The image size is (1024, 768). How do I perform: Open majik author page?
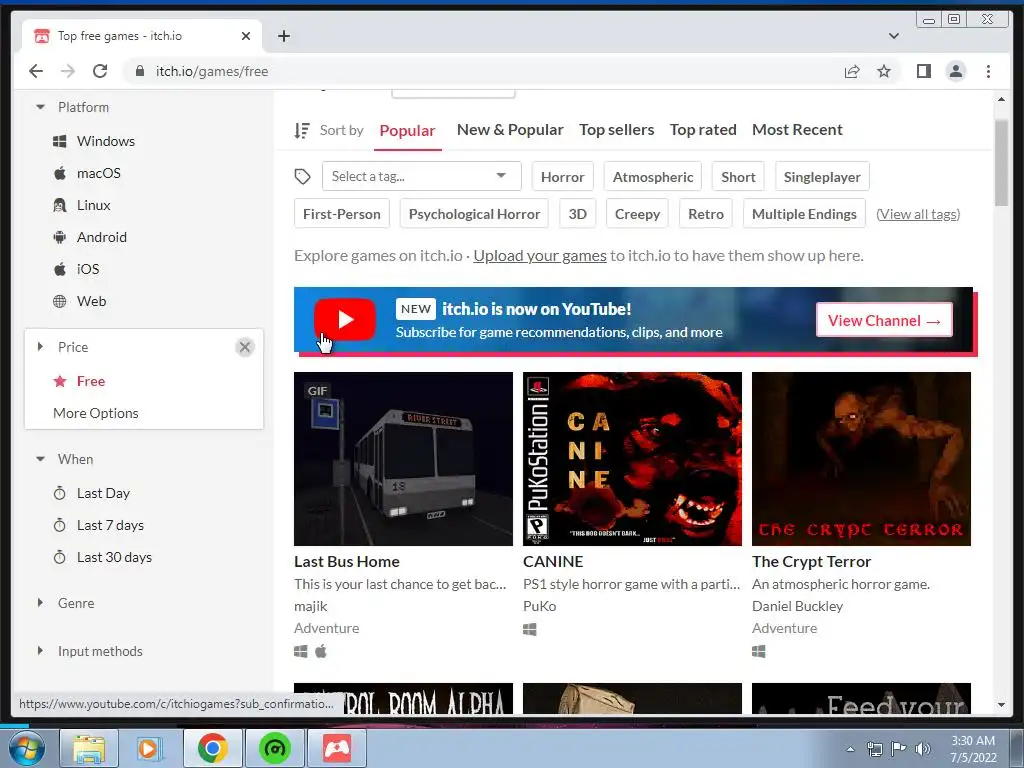pyautogui.click(x=310, y=606)
